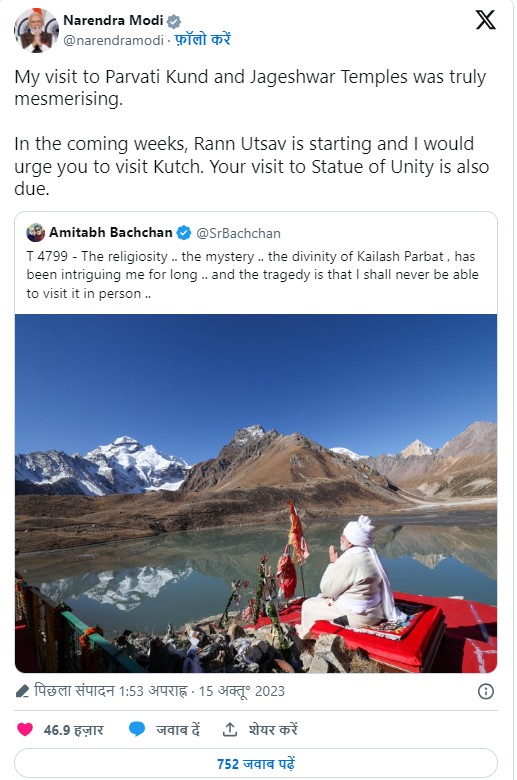Open Amitabh Bachchan's quoted tweet text
The width and height of the screenshot is (517, 780).
pyautogui.click(x=252, y=275)
